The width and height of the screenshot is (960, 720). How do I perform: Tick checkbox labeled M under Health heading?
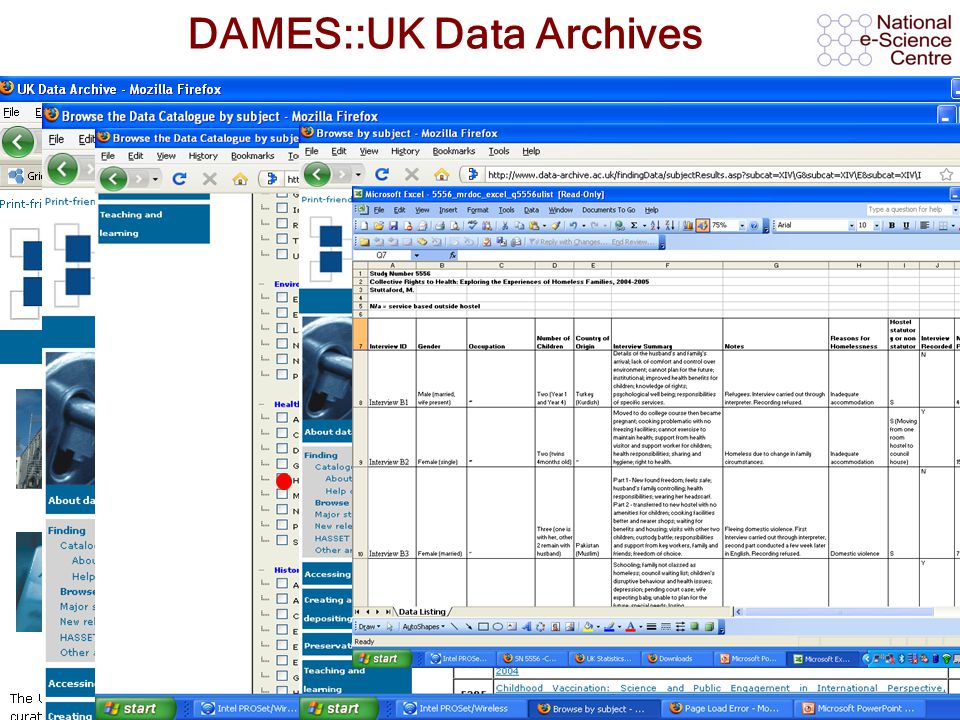click(x=282, y=494)
